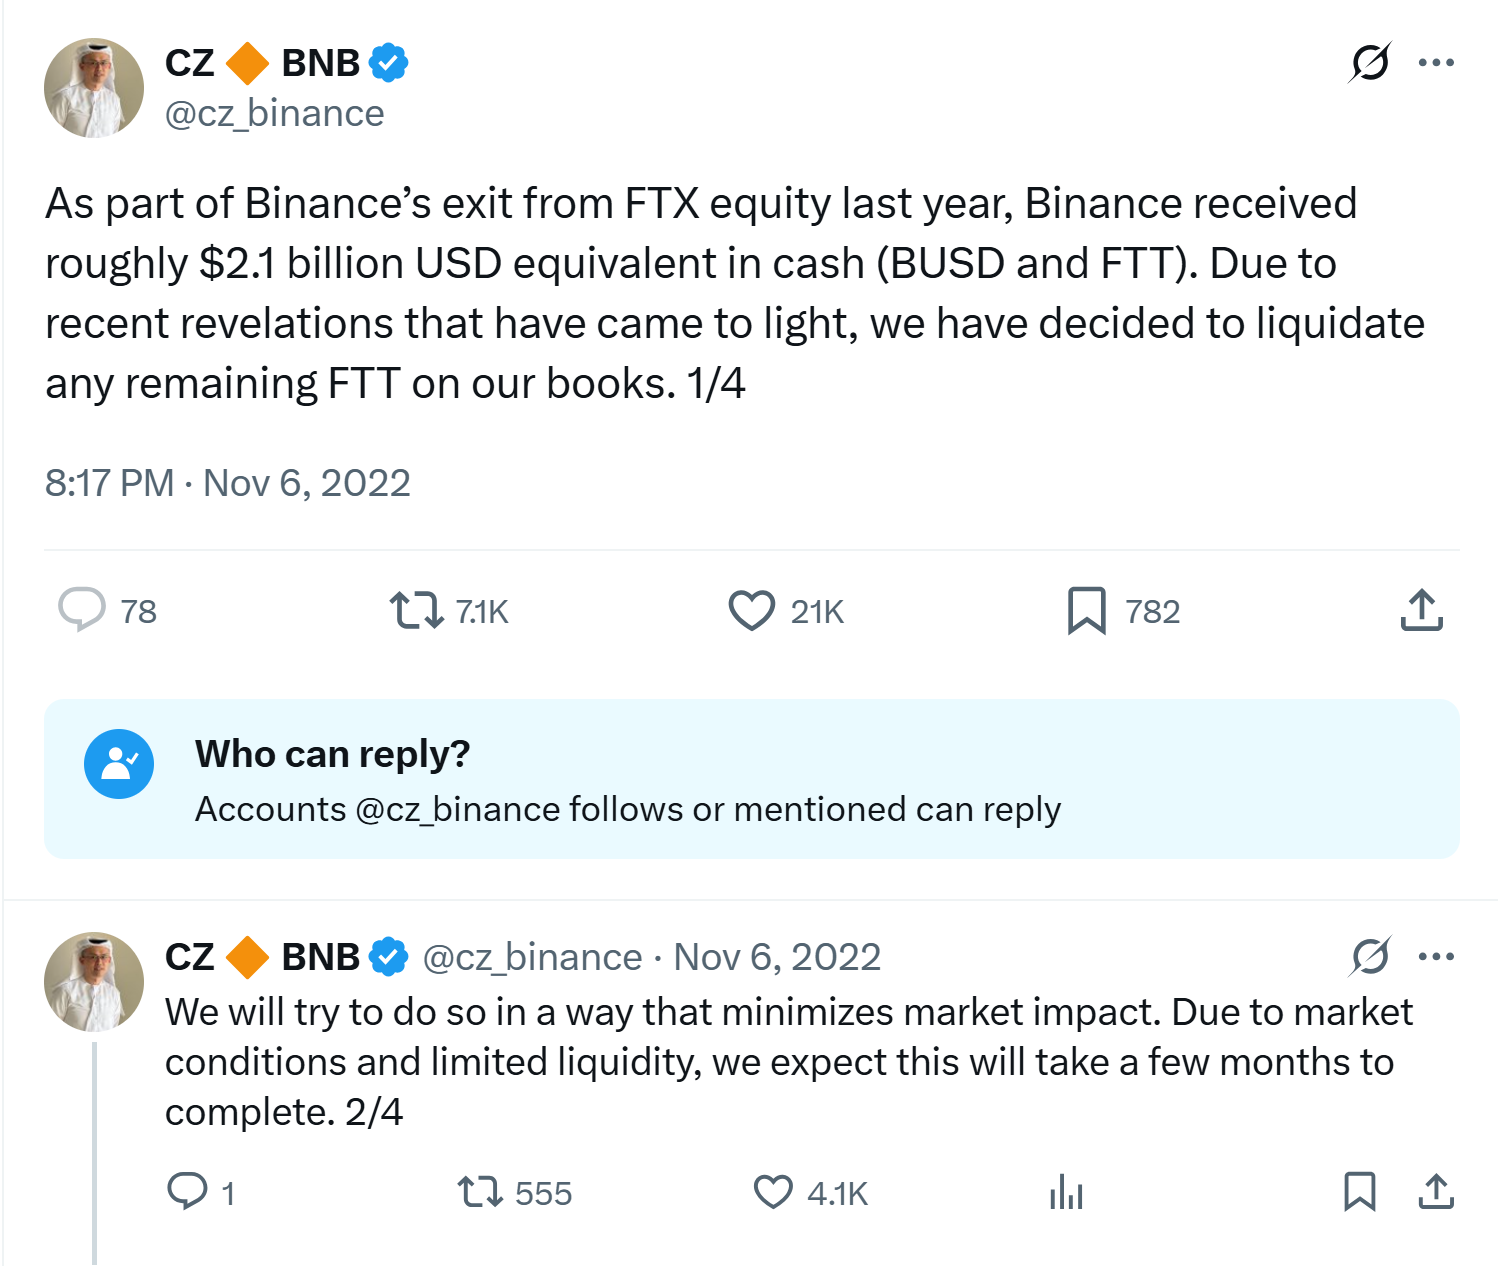Click the @cz_binance handle under the name

pos(274,114)
